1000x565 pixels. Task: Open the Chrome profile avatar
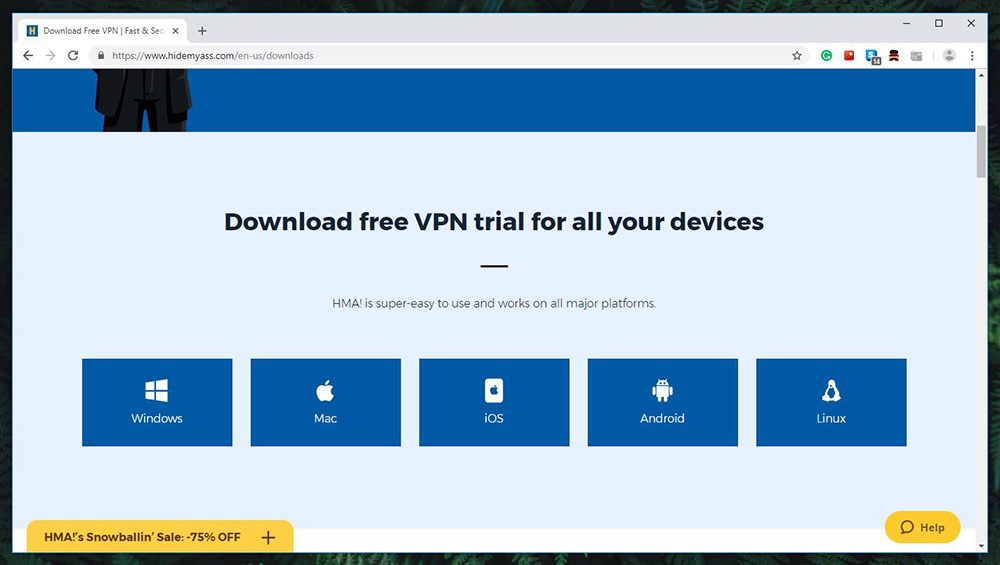tap(949, 55)
